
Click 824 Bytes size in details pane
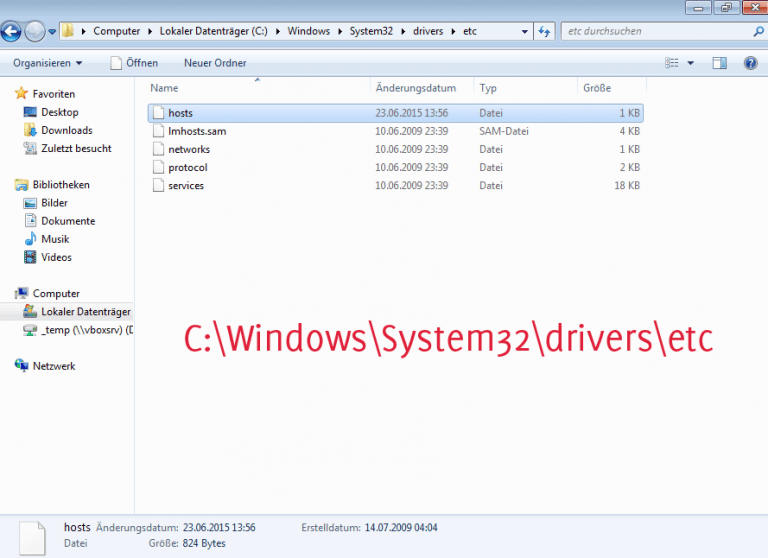pos(204,543)
